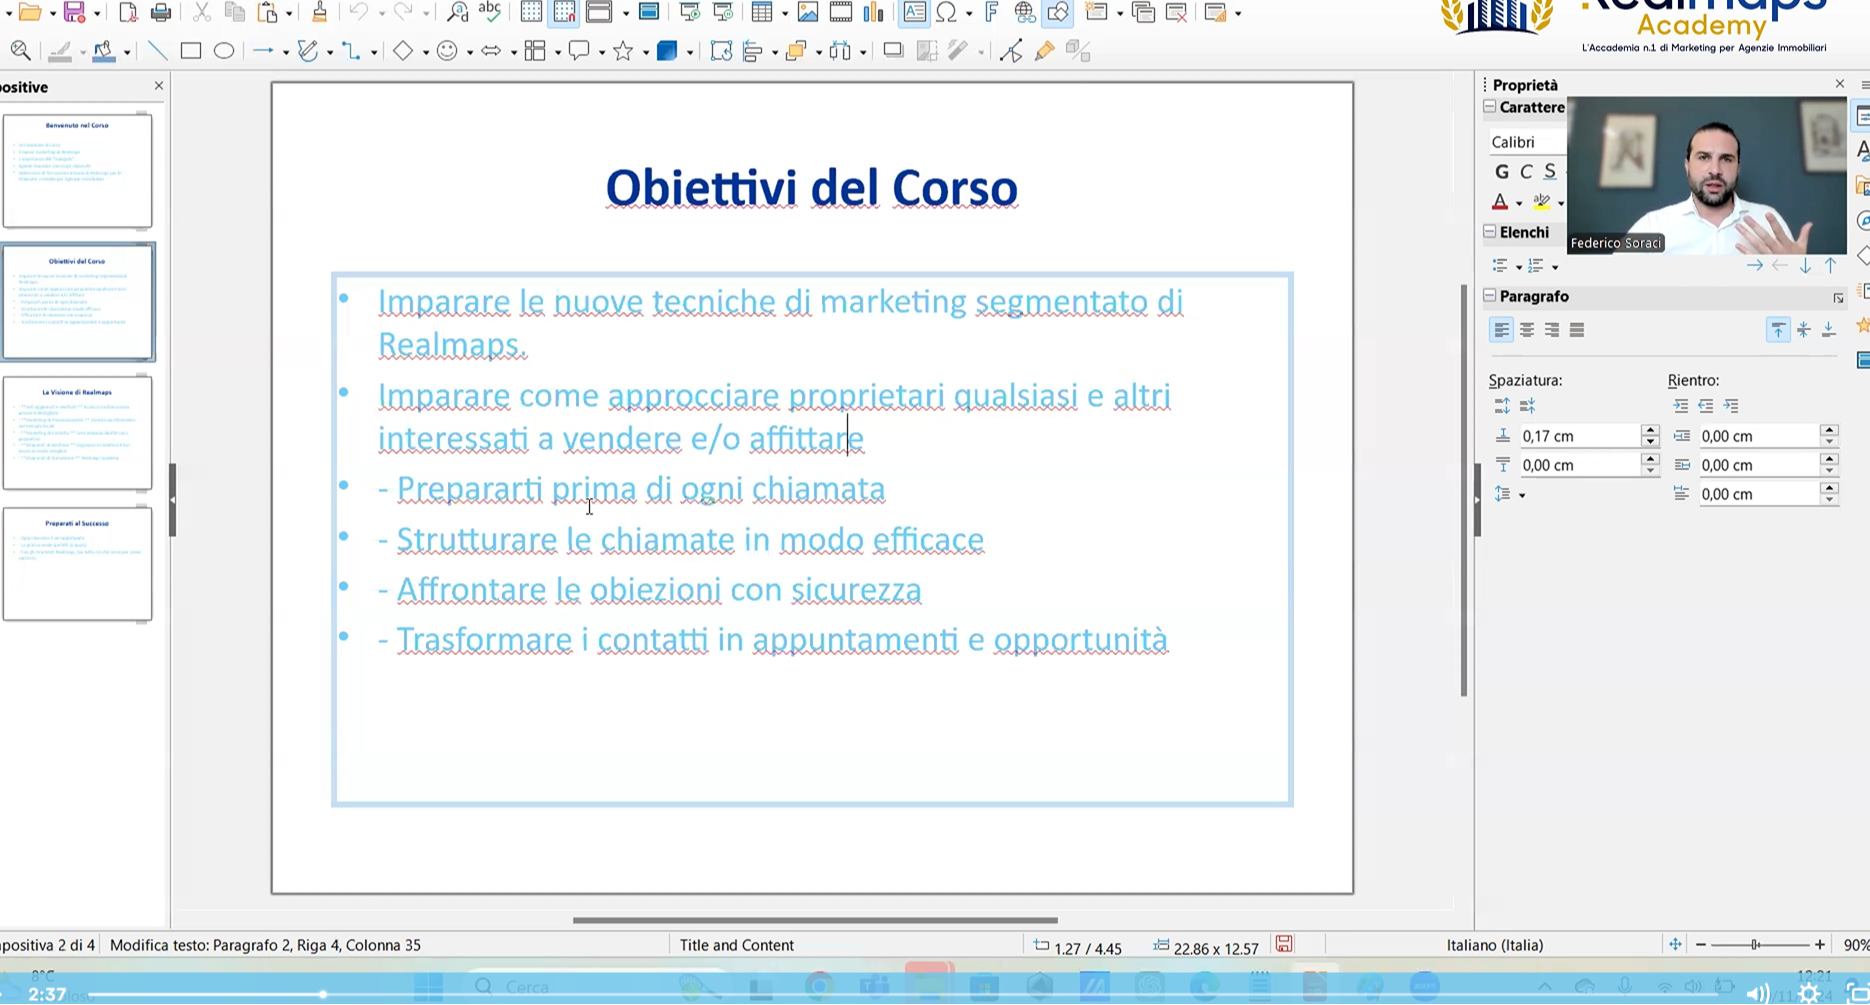Collapse the Paragrafo section
The height and width of the screenshot is (1005, 1870).
[1490, 296]
